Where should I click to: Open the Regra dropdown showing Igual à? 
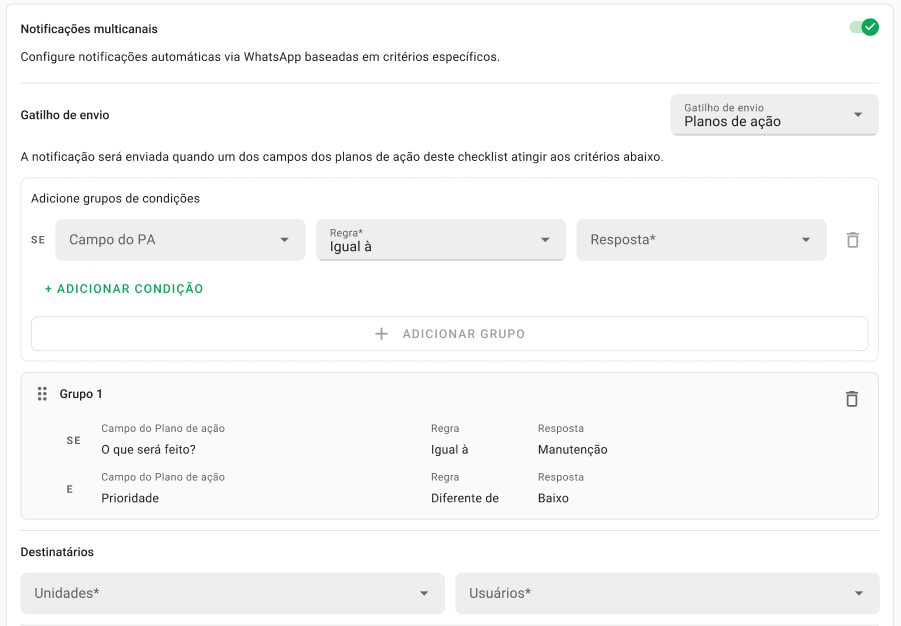pyautogui.click(x=441, y=240)
